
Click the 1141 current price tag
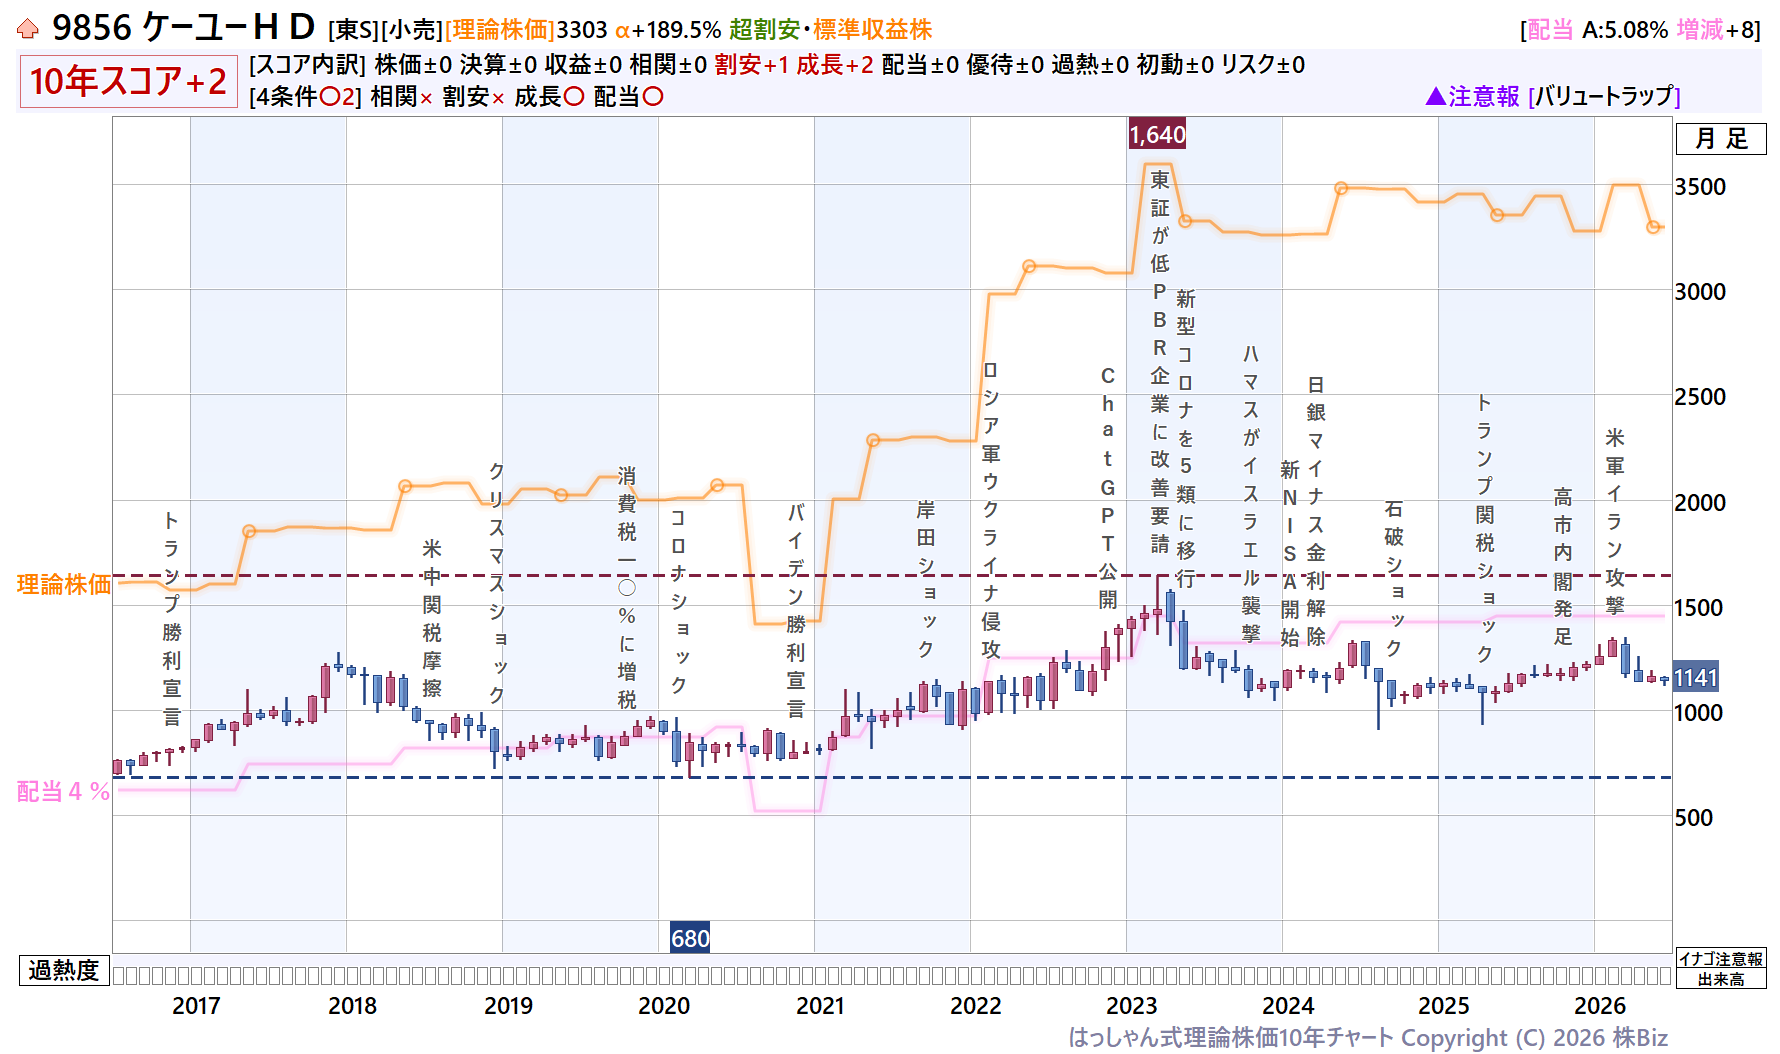coord(1696,678)
